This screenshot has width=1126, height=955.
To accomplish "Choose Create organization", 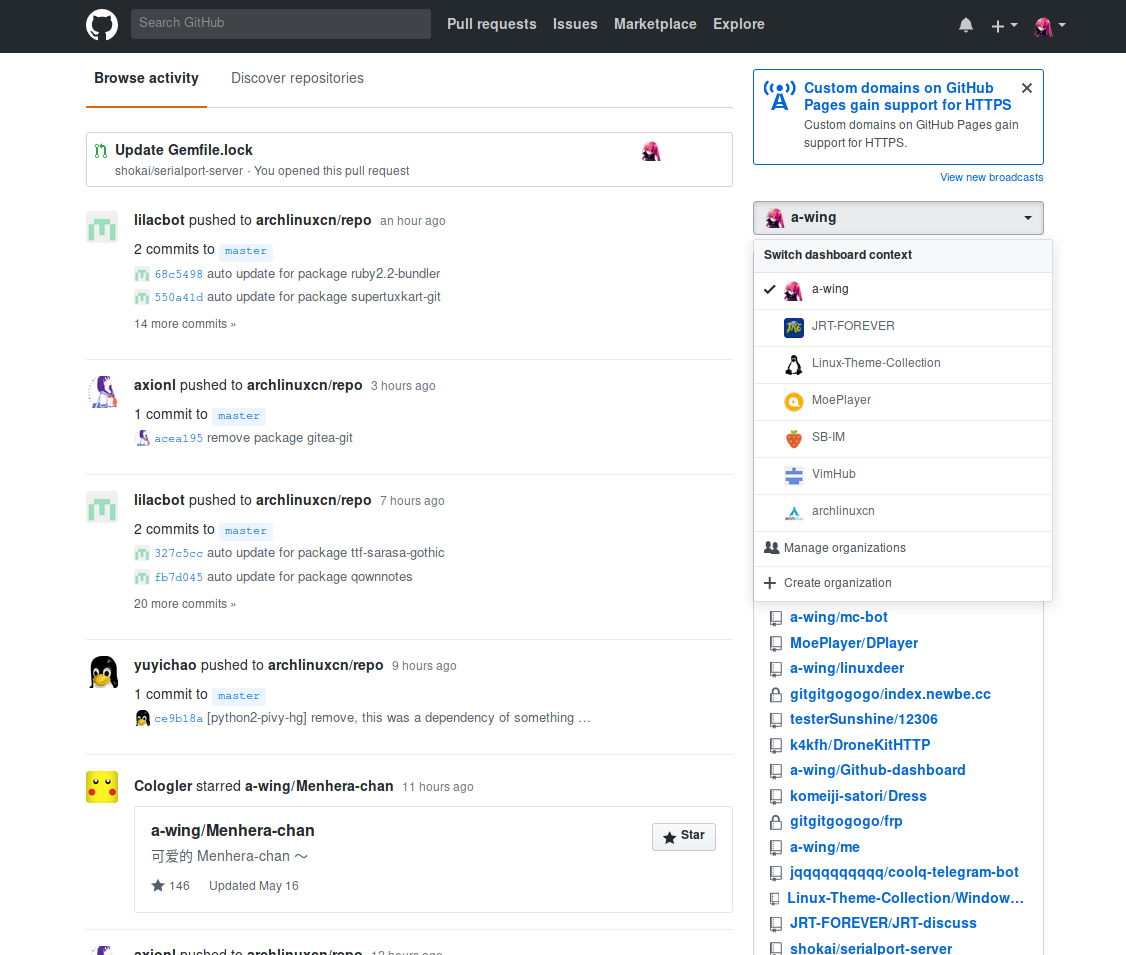I will (903, 583).
